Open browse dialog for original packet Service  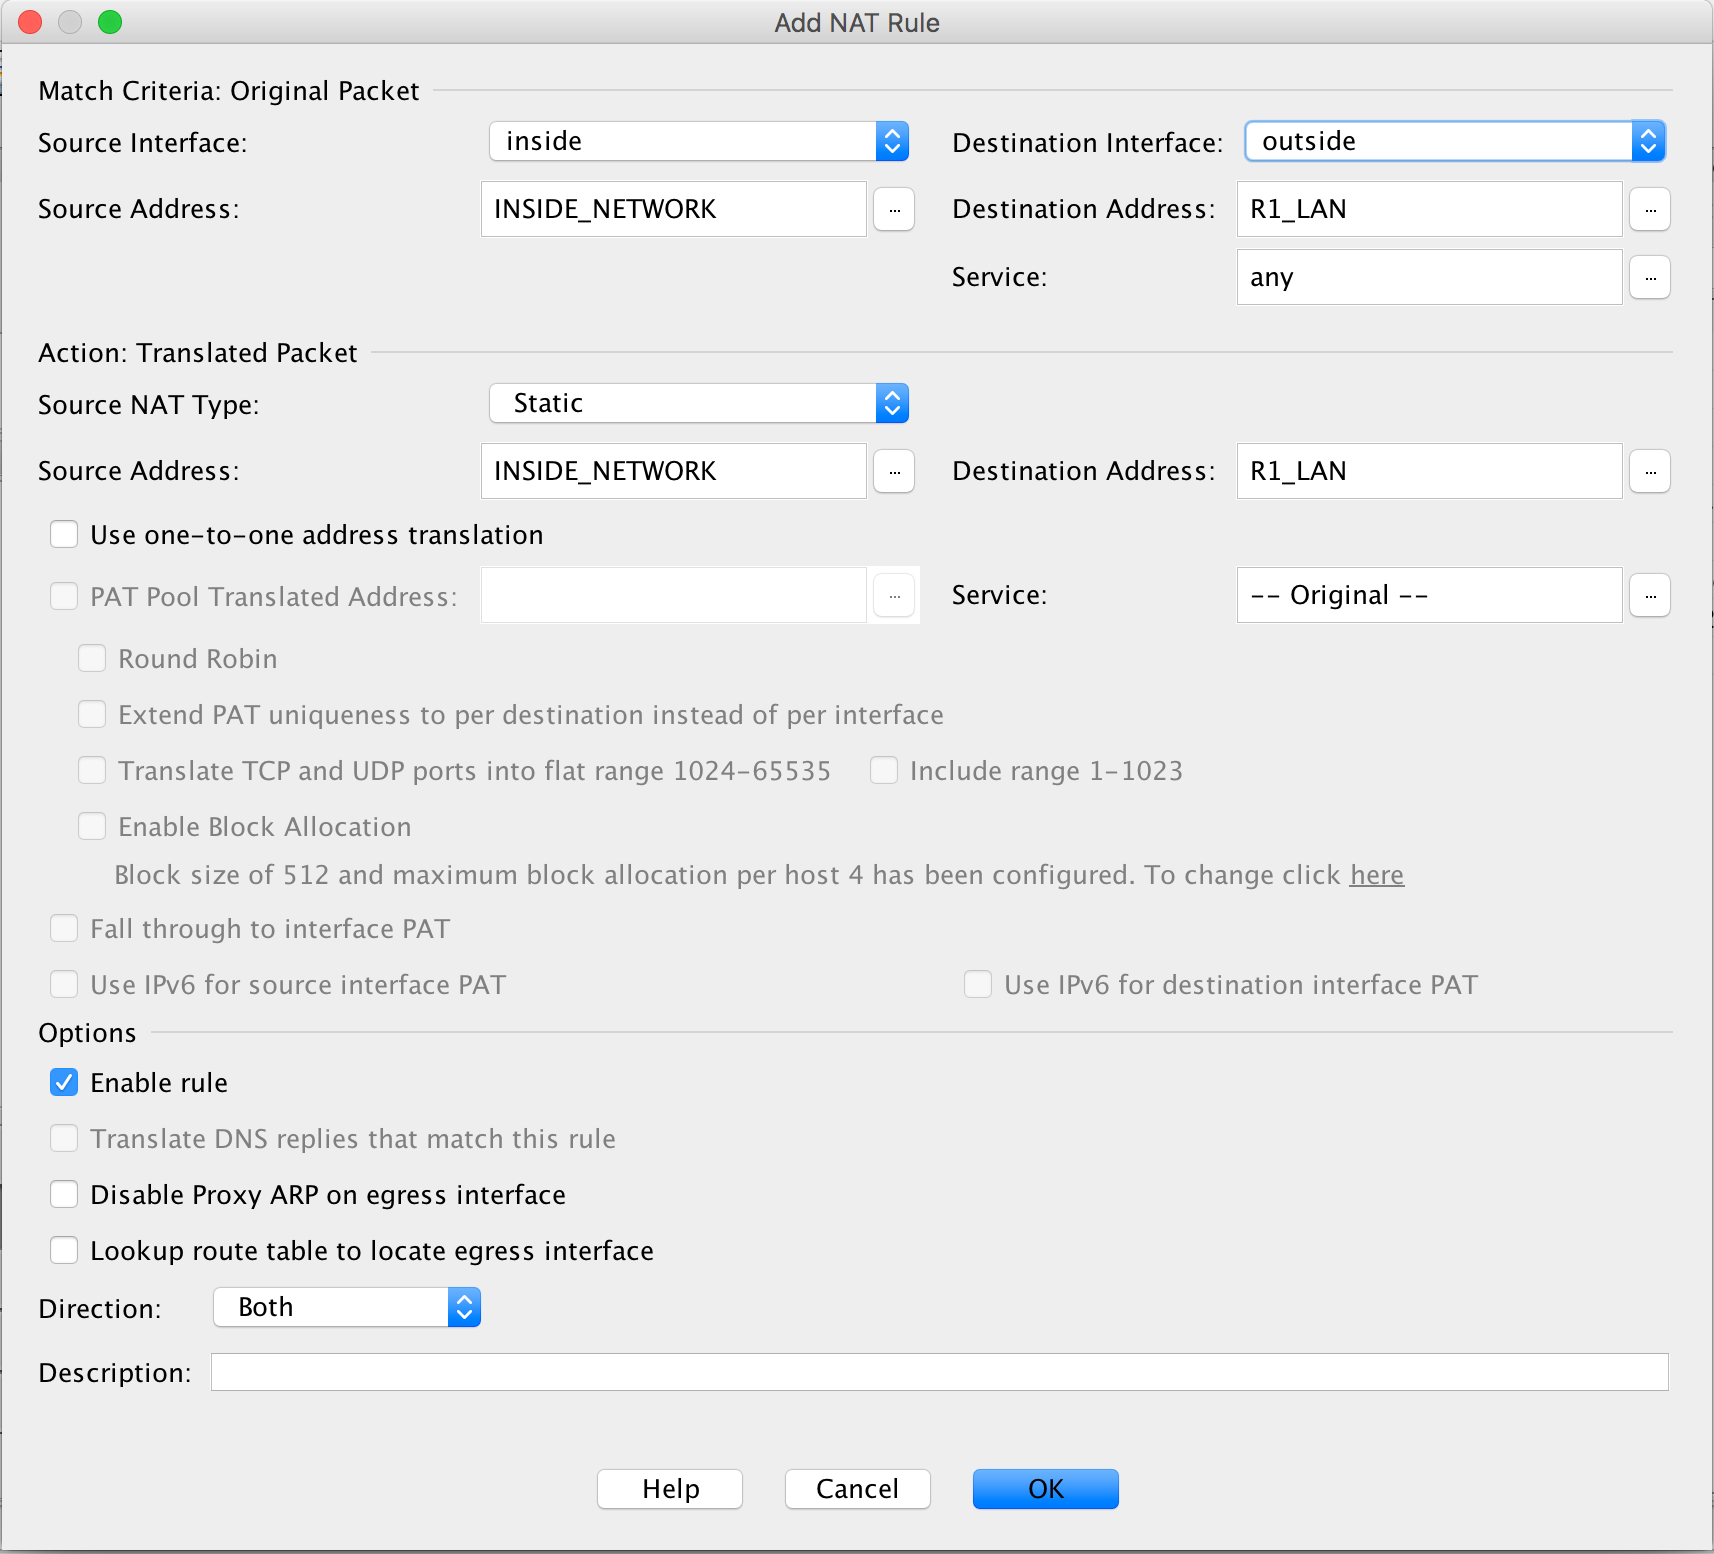click(x=1649, y=278)
